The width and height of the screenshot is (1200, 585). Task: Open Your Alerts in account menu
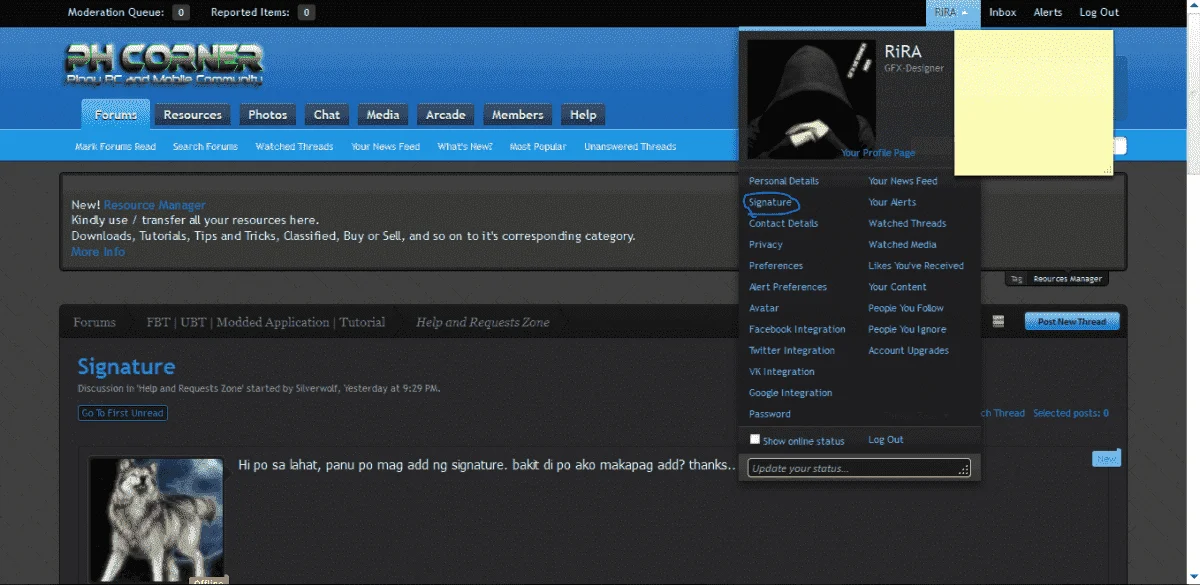pyautogui.click(x=892, y=202)
